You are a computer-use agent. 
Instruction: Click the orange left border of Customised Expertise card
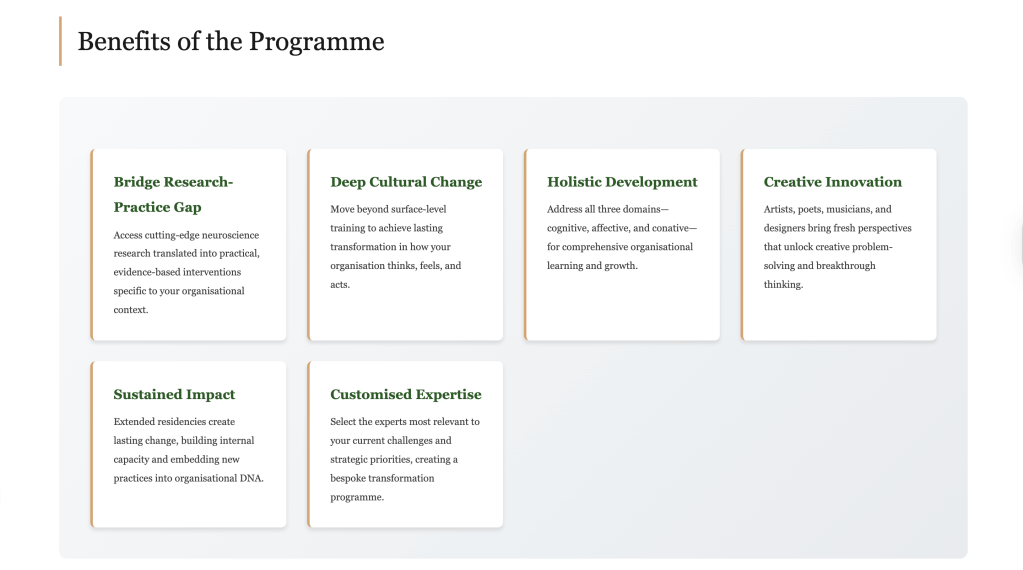pos(309,444)
